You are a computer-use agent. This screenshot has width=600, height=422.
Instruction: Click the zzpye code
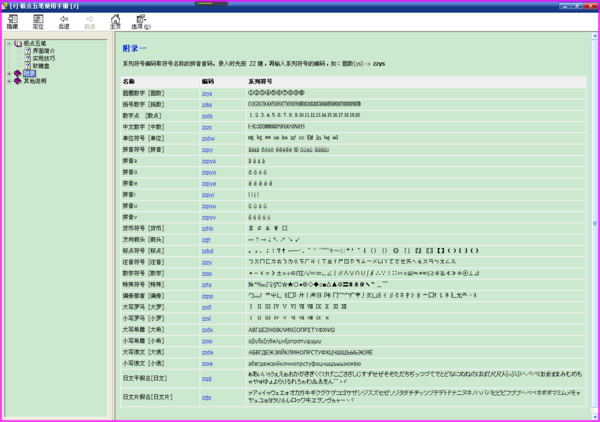[x=209, y=184]
